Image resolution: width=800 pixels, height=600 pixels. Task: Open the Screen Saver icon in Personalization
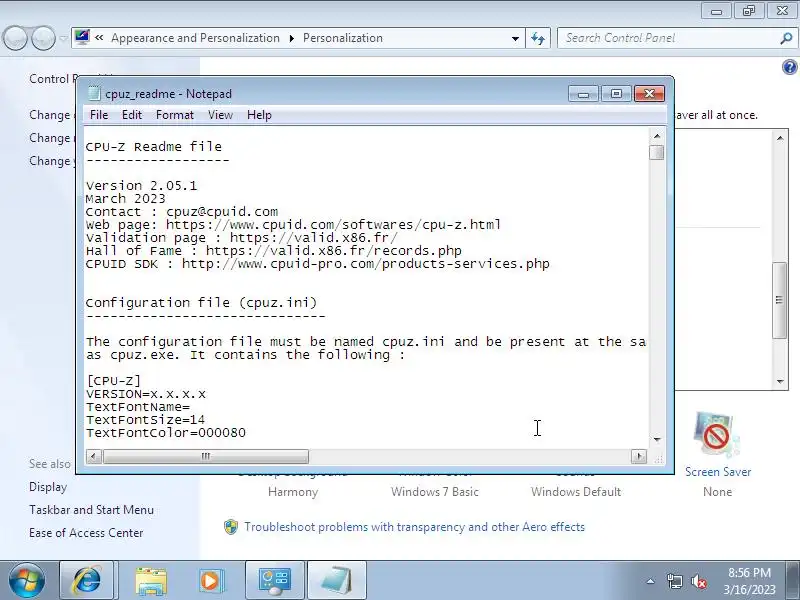coord(716,436)
